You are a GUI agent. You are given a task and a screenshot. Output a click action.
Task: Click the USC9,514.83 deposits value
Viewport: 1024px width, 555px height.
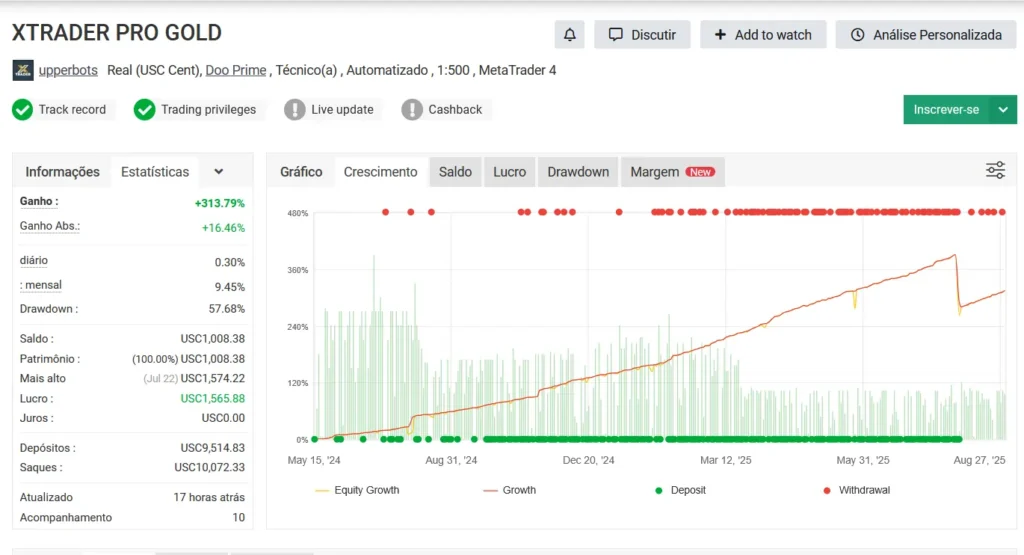tap(213, 448)
